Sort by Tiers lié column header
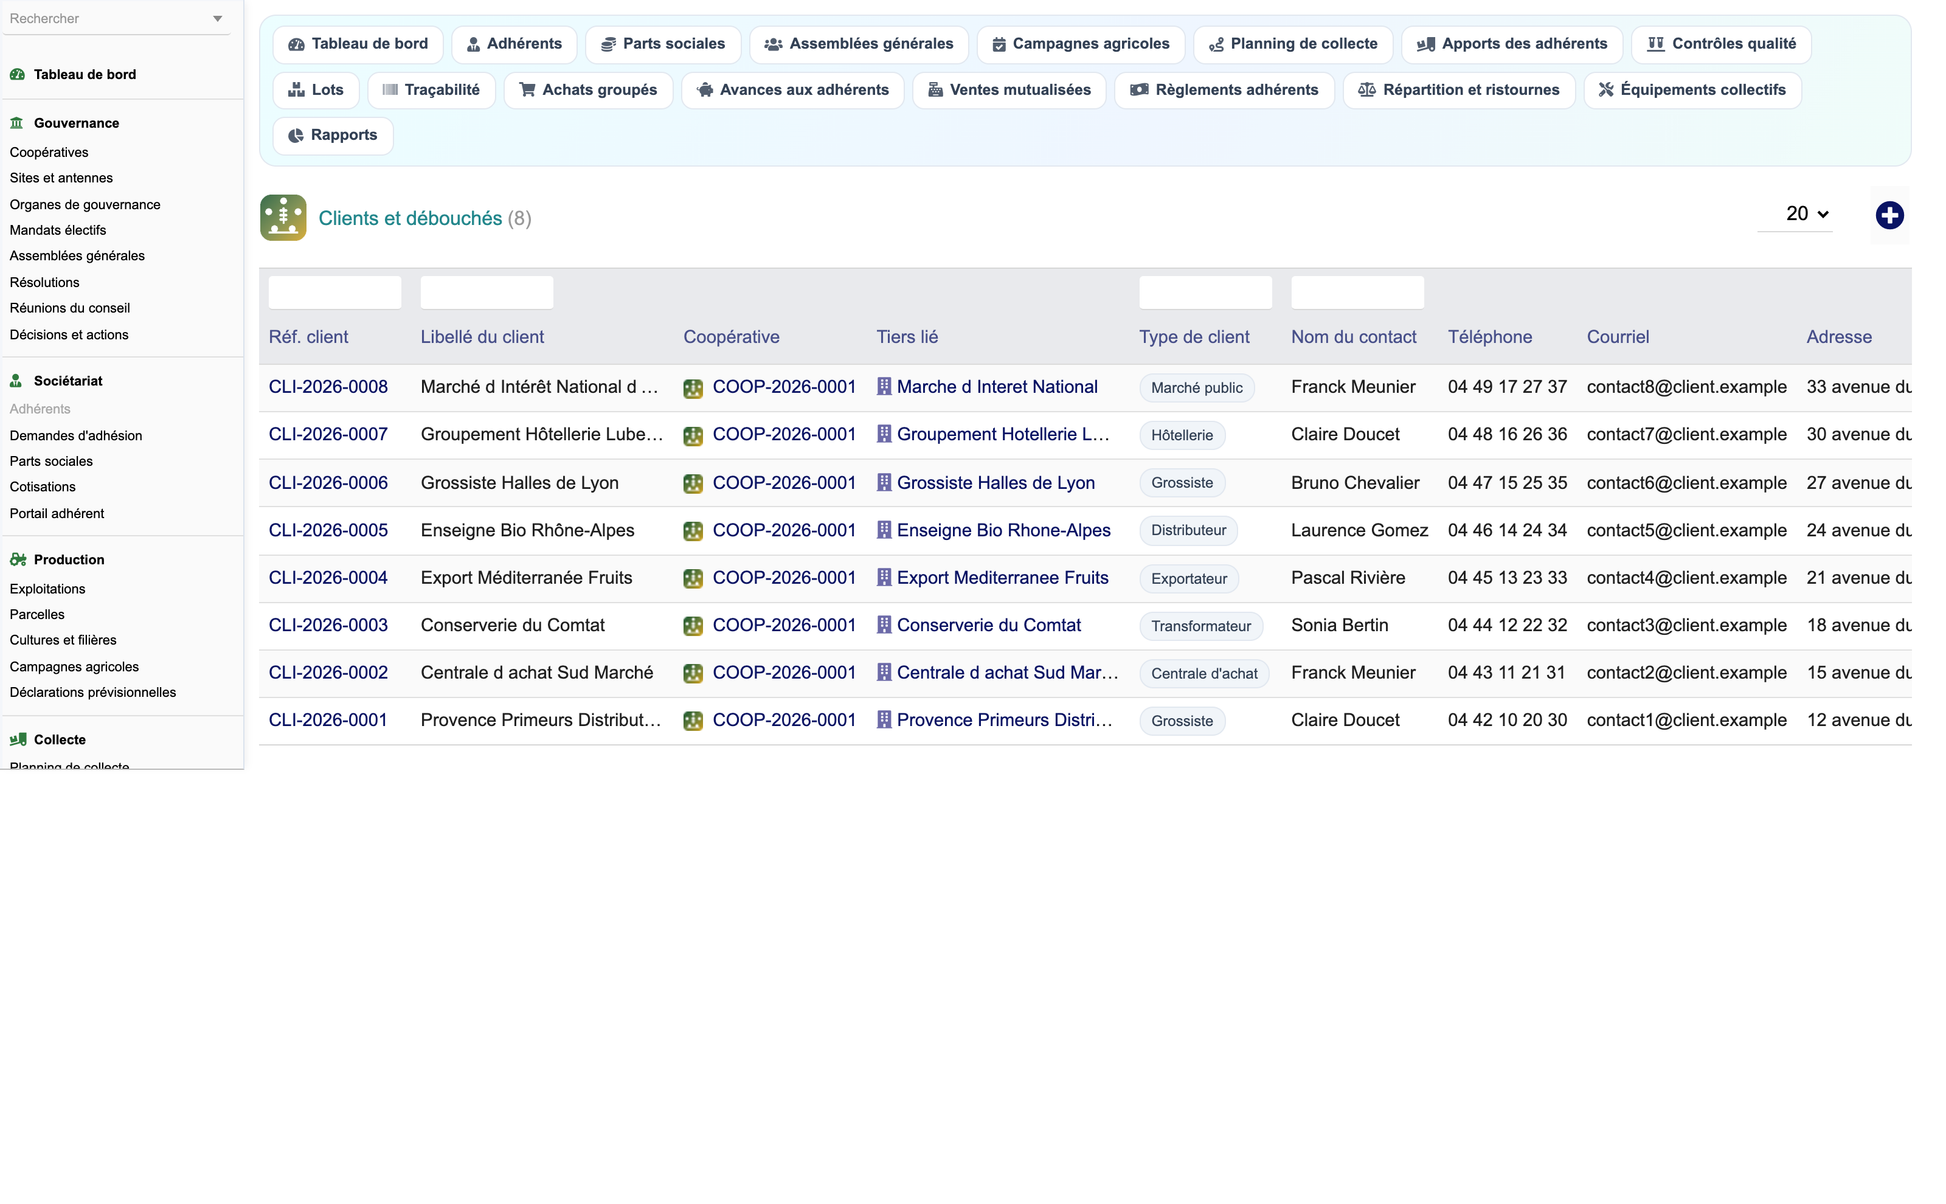 [907, 337]
